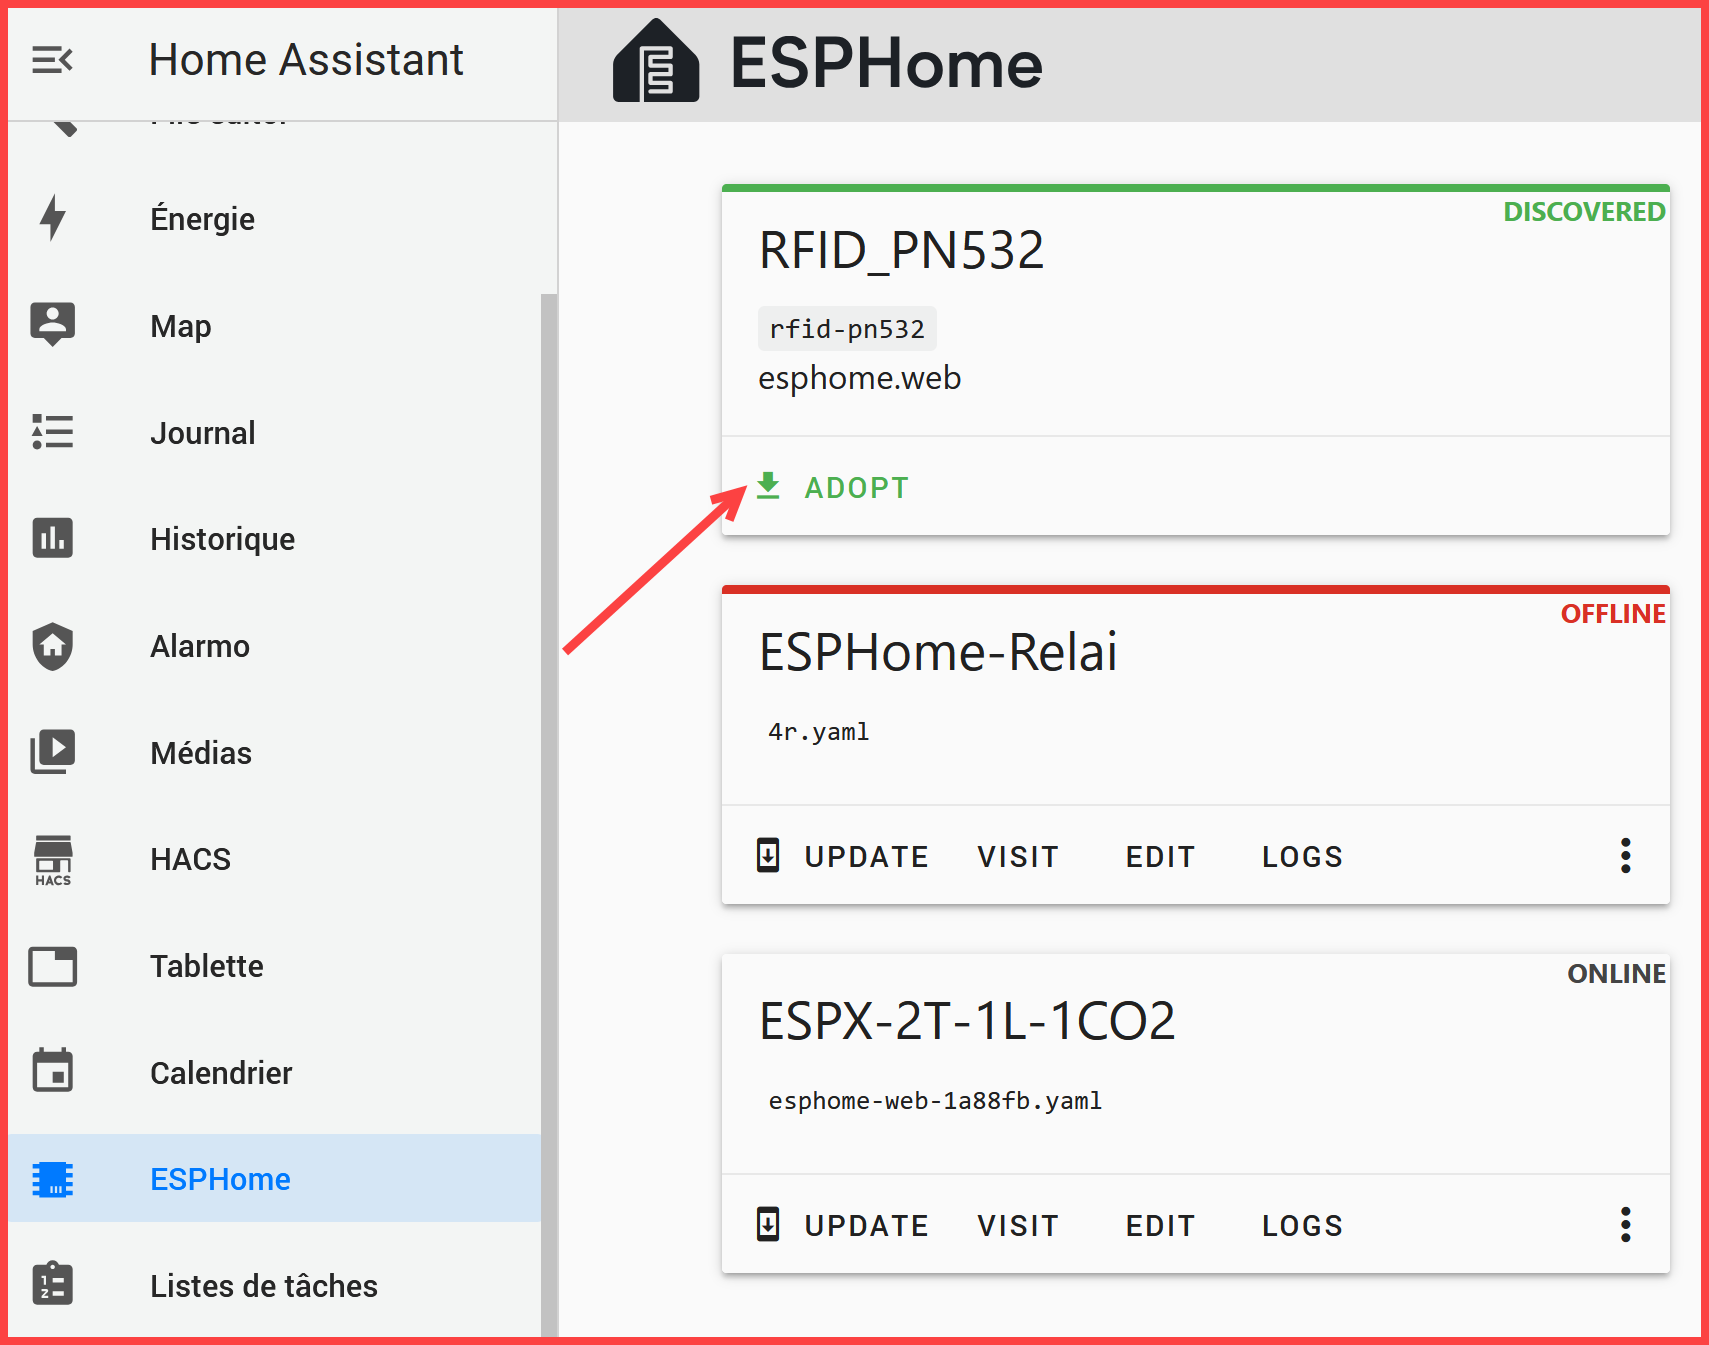Click the update icon on ESPX-2T-1L-1CO2 card
Viewport: 1709px width, 1345px height.
click(768, 1225)
